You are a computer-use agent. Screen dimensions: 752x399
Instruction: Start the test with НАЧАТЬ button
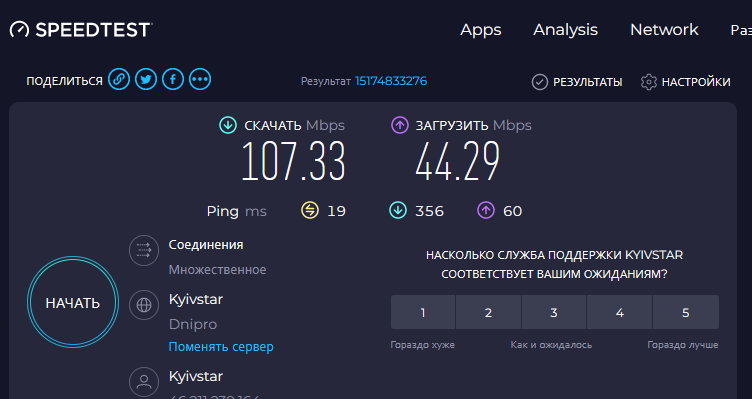73,302
